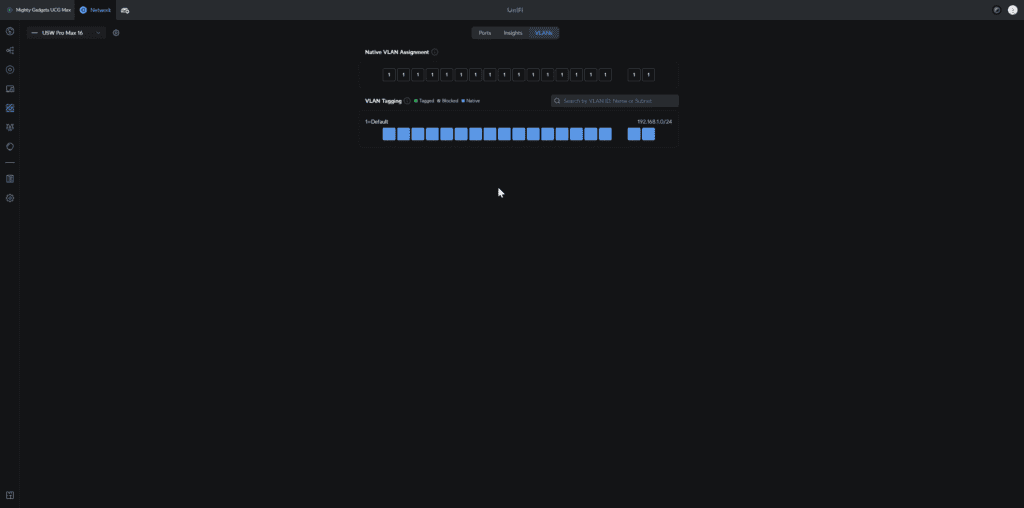This screenshot has width=1024, height=508.
Task: Click the info icon next to VLAN Tagging
Action: point(407,101)
